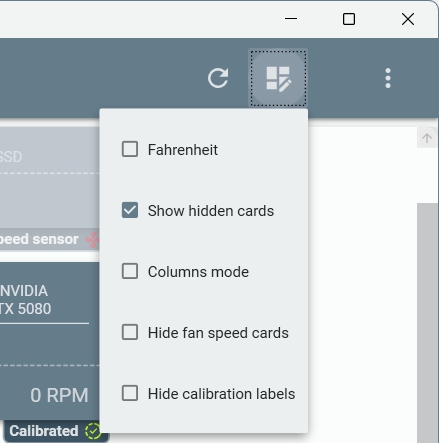Maximize the application window
This screenshot has width=439, height=443.
point(349,19)
